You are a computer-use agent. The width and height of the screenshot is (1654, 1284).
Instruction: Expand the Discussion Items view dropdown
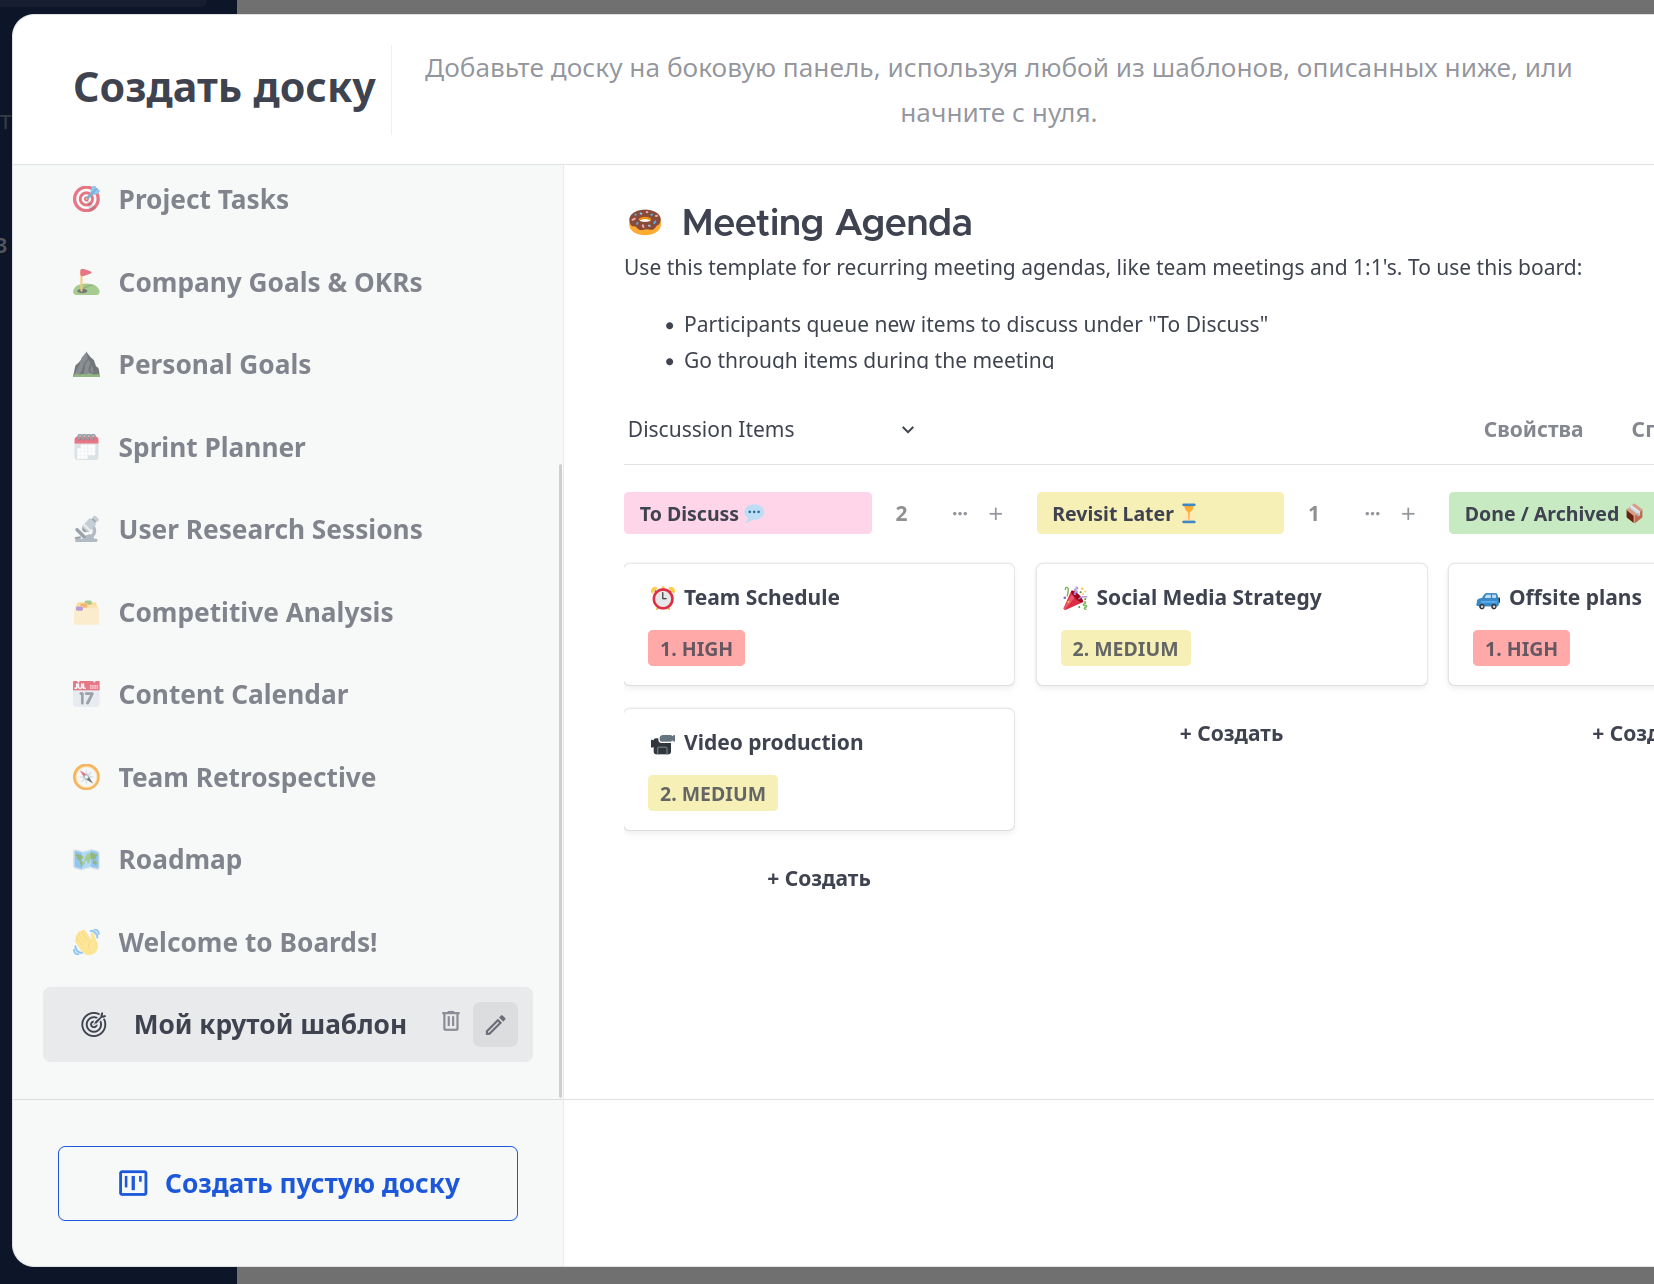[908, 430]
